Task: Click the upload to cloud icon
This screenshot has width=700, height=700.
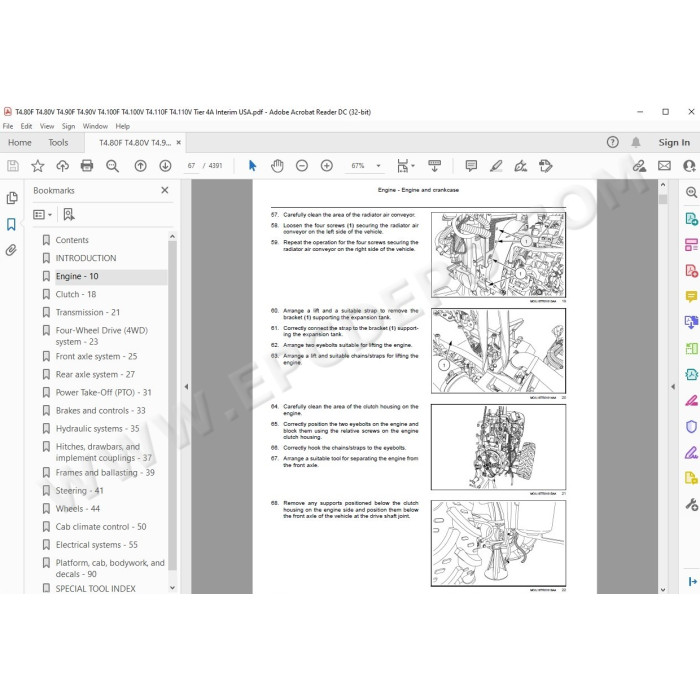Action: coord(62,166)
